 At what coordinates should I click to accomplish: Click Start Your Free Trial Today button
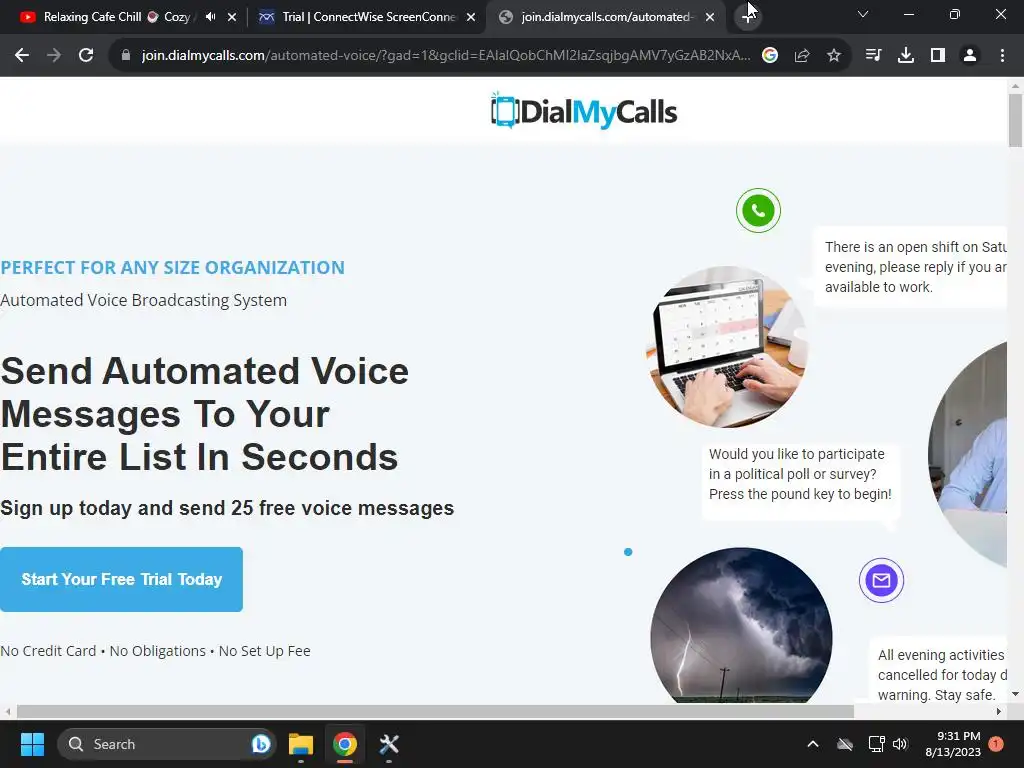(121, 579)
